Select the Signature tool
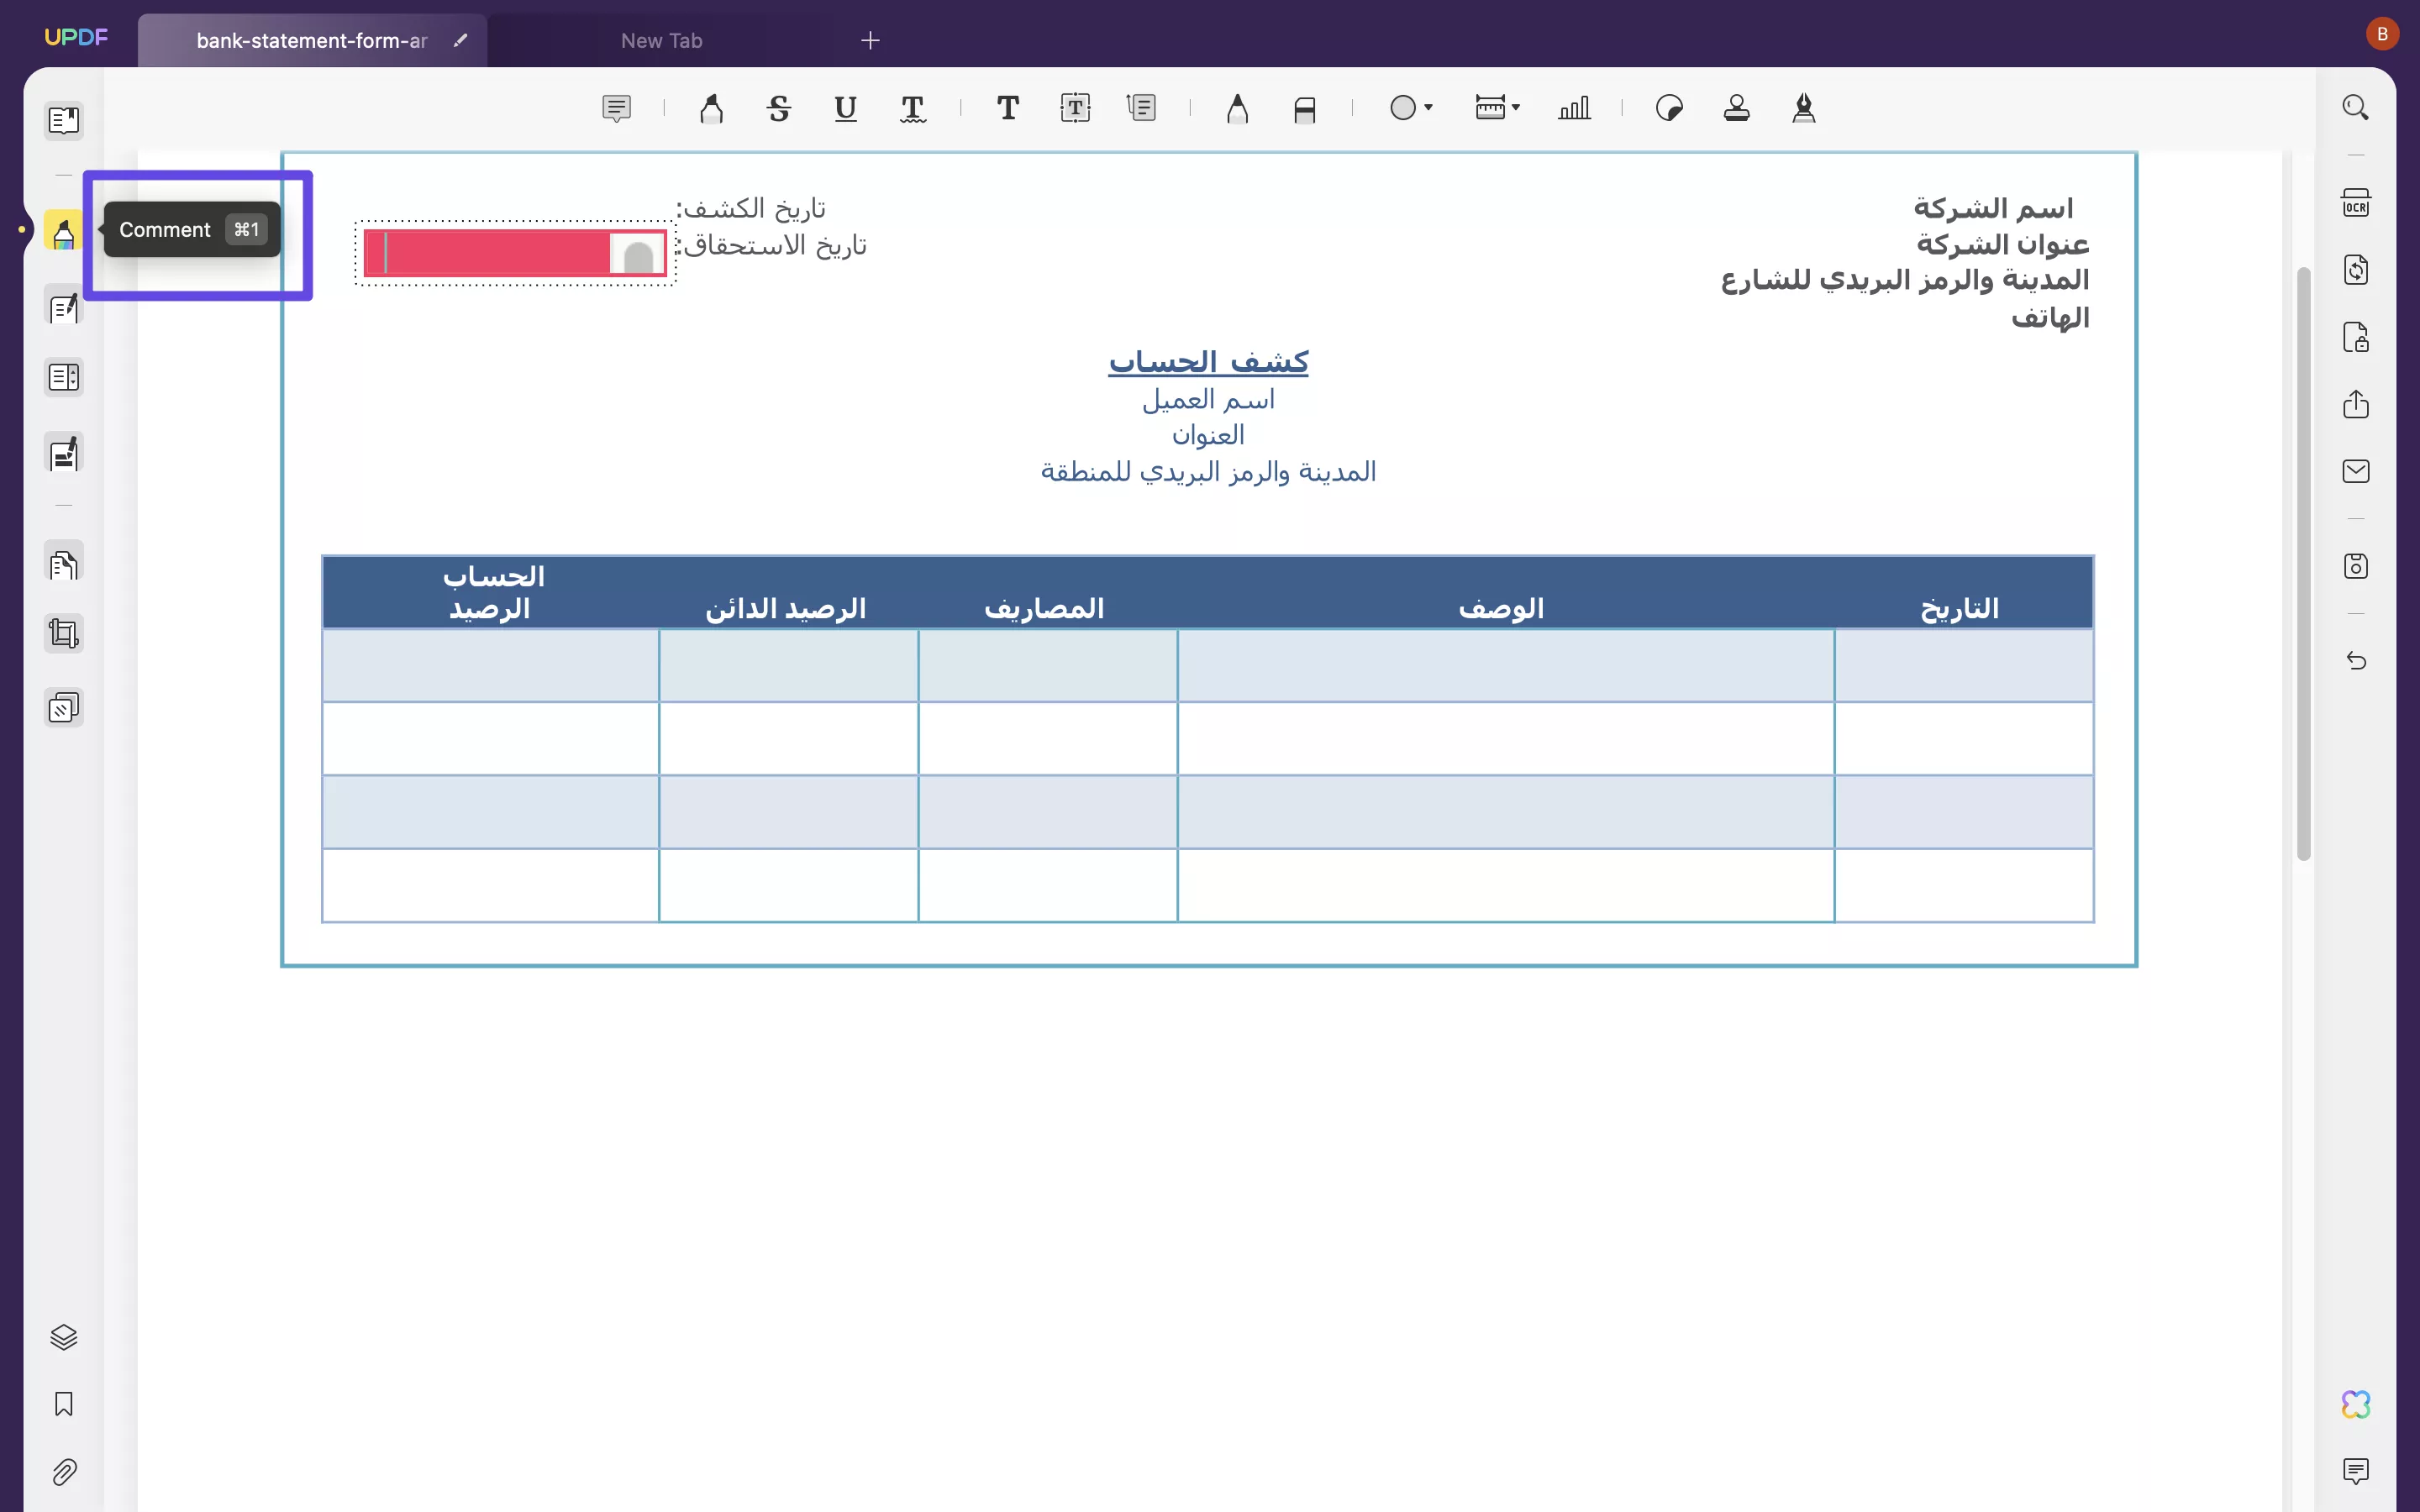 coord(1803,107)
